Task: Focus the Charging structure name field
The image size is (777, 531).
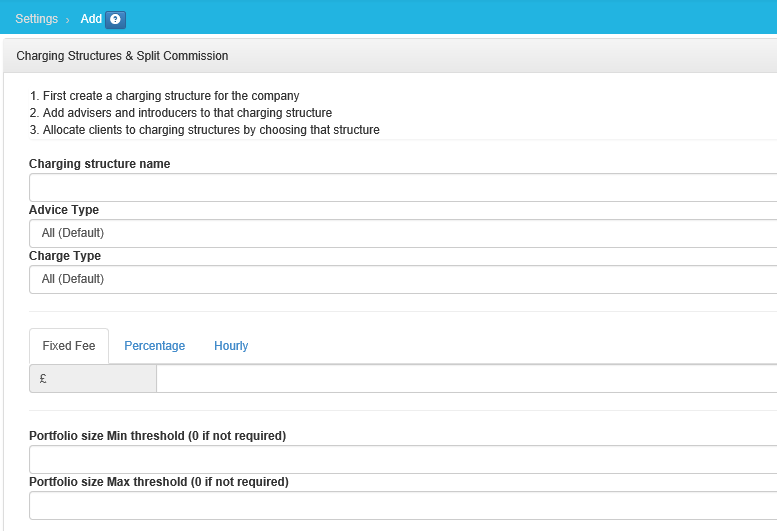Action: (402, 188)
